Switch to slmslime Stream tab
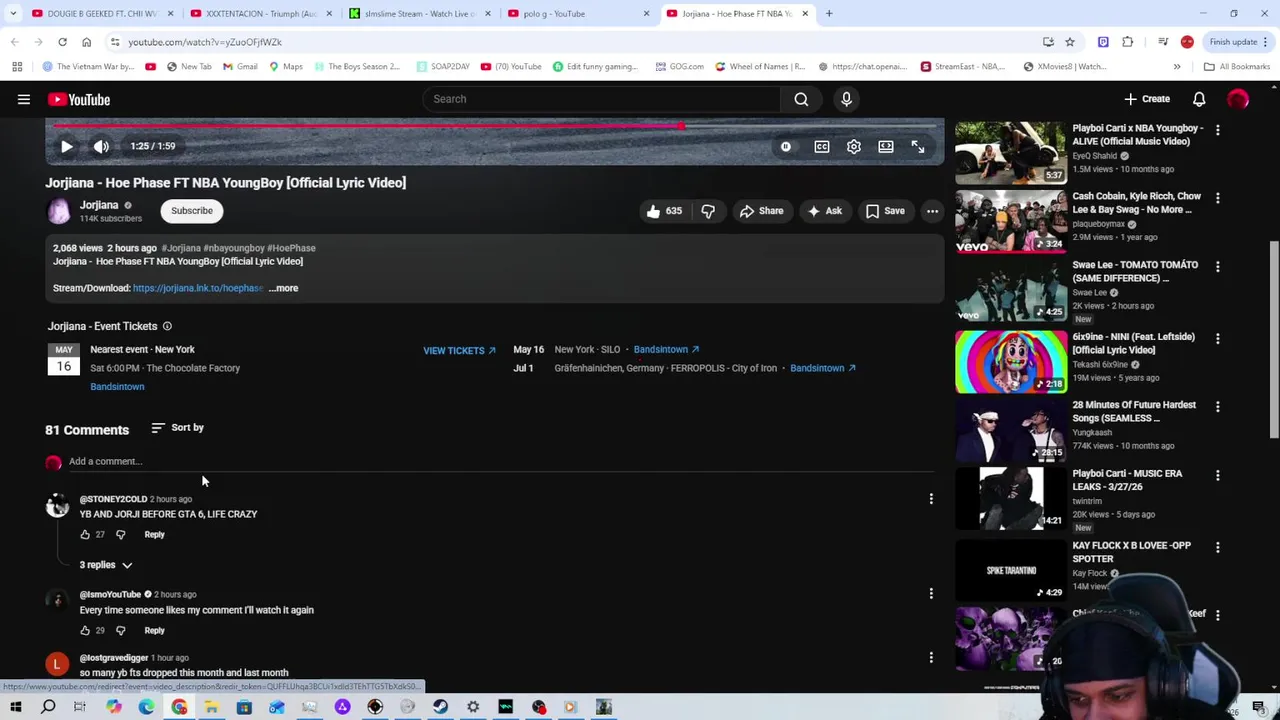 point(420,14)
